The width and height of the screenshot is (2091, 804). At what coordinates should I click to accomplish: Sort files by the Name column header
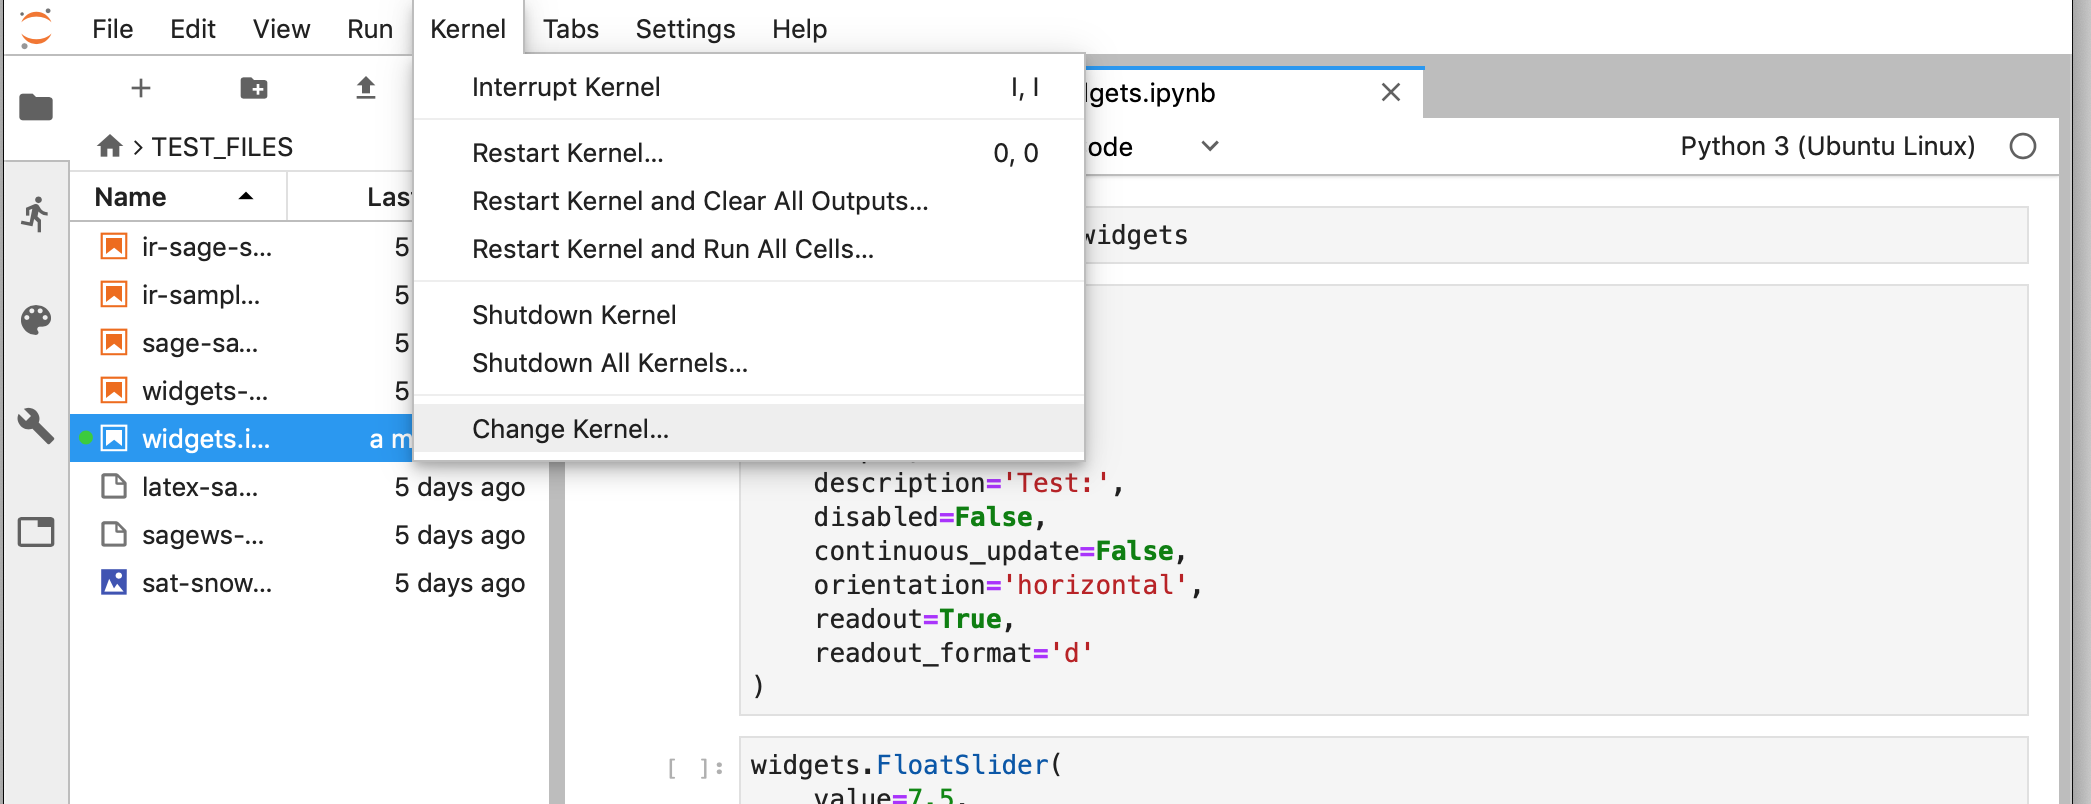pos(131,197)
